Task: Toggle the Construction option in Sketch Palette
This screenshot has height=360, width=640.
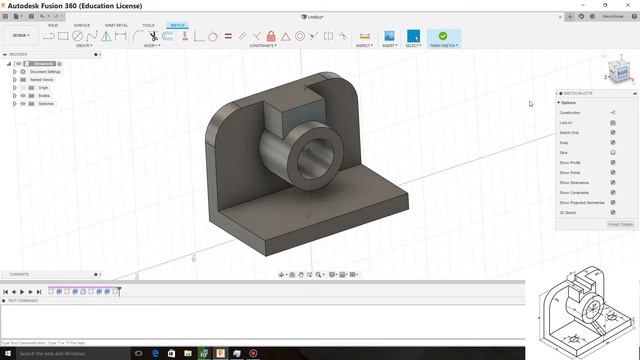Action: point(613,113)
